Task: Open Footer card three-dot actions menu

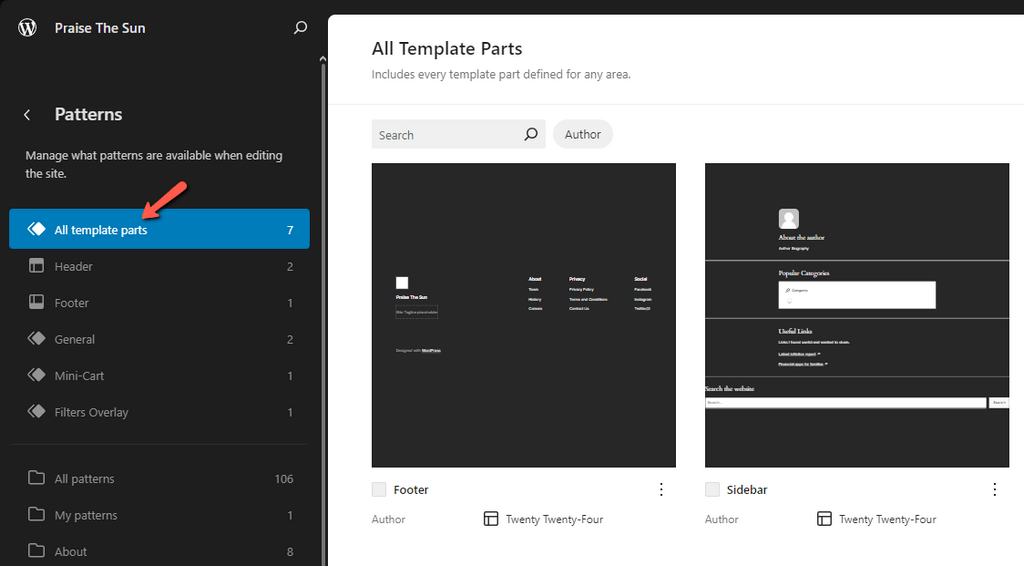Action: 661,489
